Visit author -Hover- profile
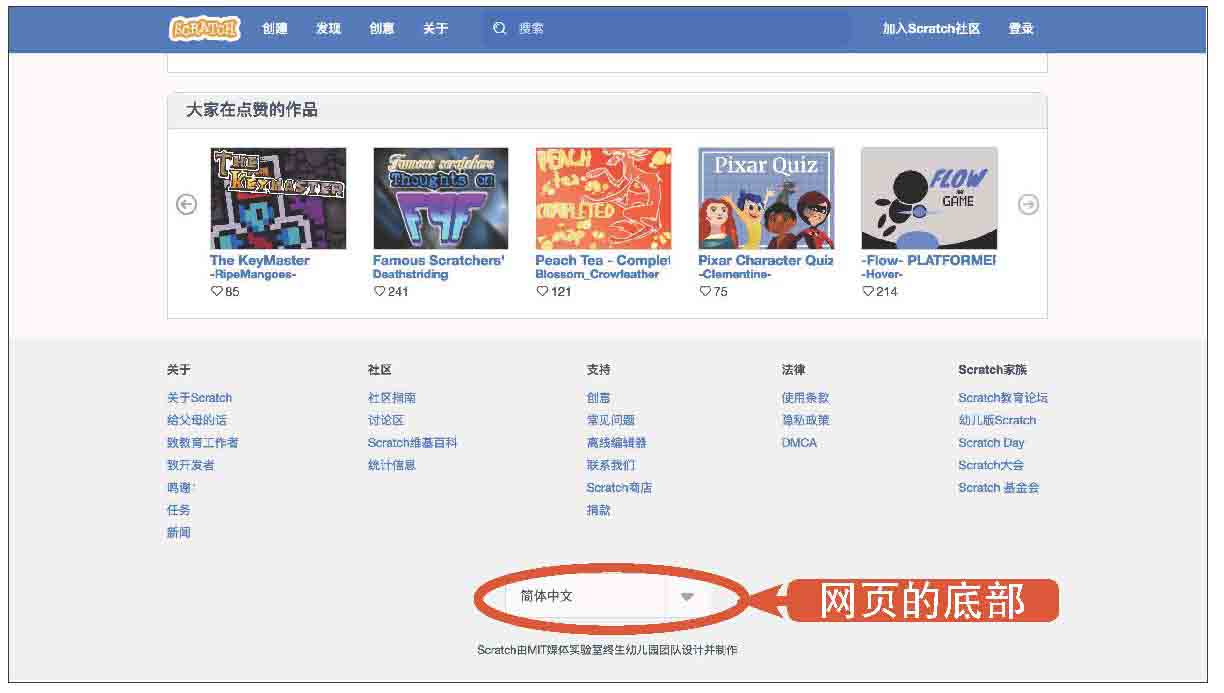This screenshot has height=693, width=1224. tap(882, 274)
